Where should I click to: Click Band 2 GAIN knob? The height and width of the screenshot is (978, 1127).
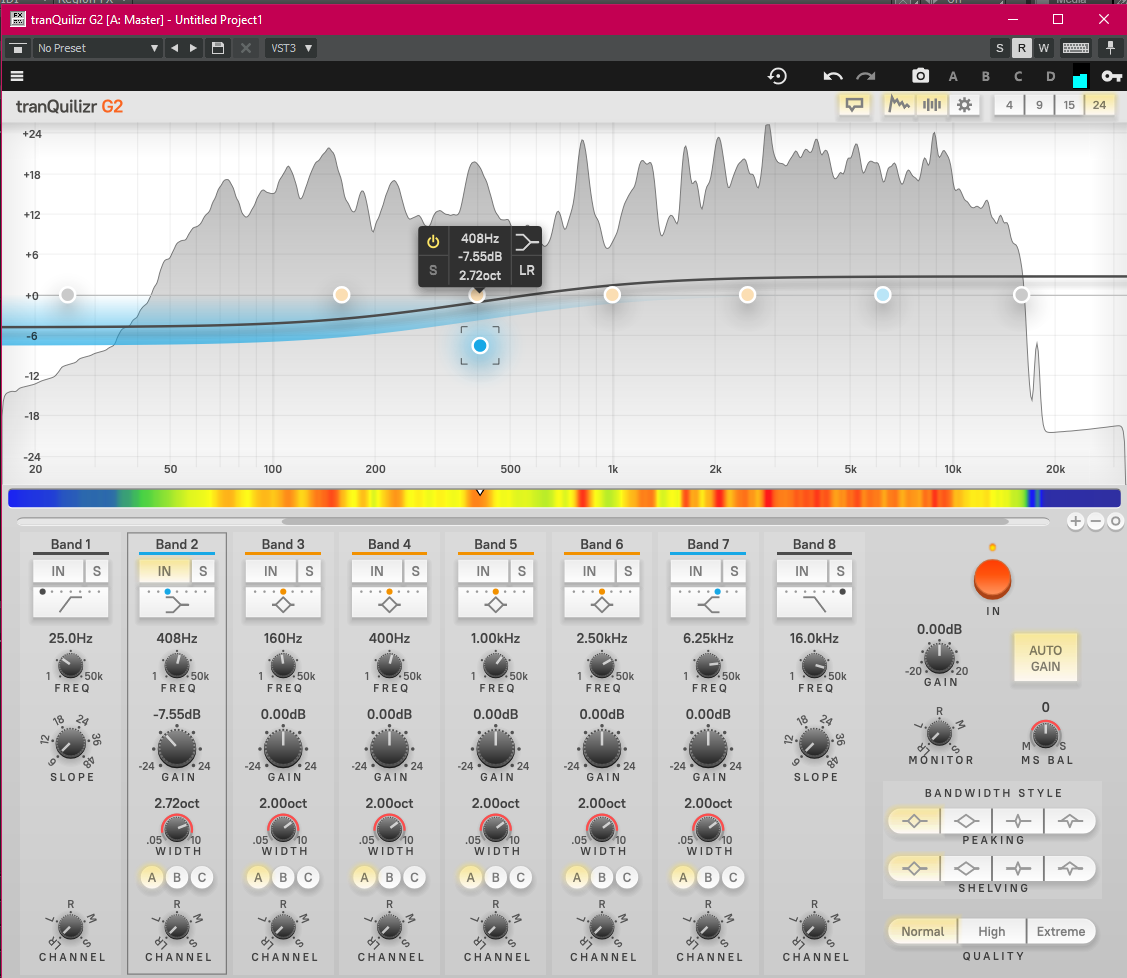pos(177,747)
